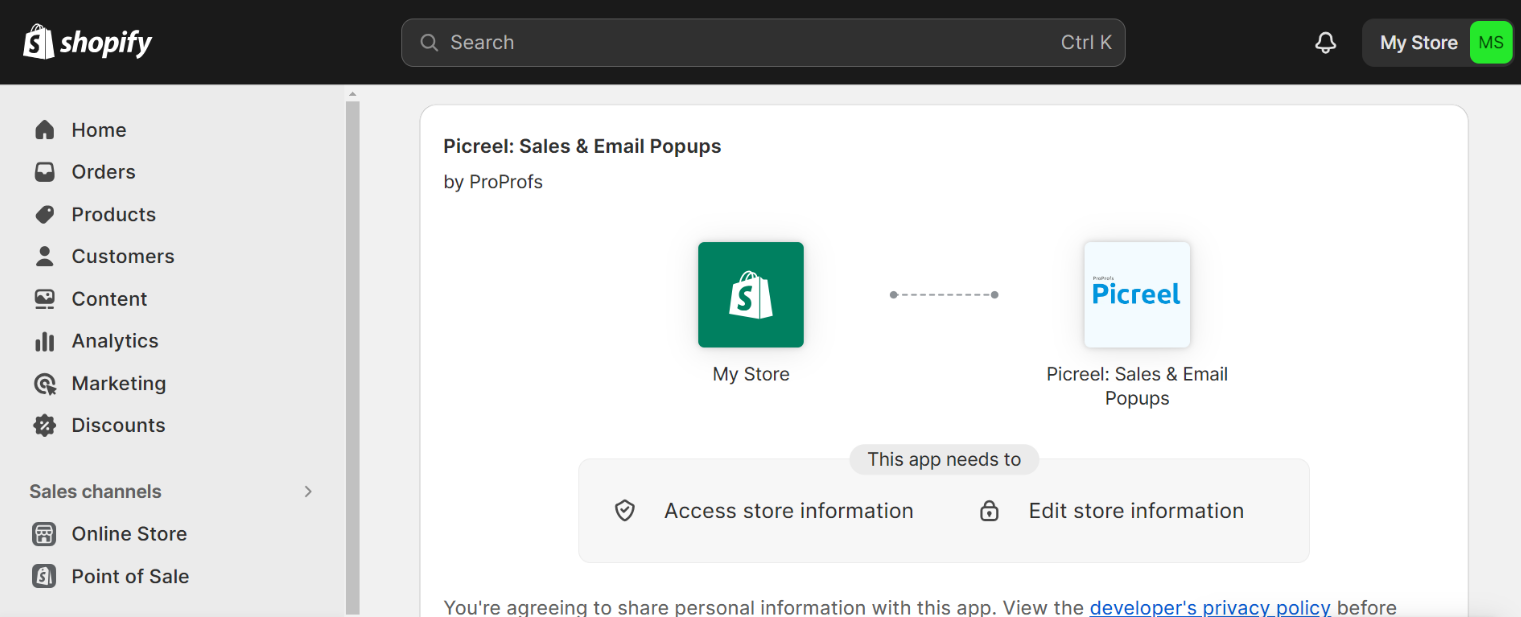This screenshot has width=1521, height=617.
Task: Click the 'by ProProfs' text
Action: click(x=493, y=182)
